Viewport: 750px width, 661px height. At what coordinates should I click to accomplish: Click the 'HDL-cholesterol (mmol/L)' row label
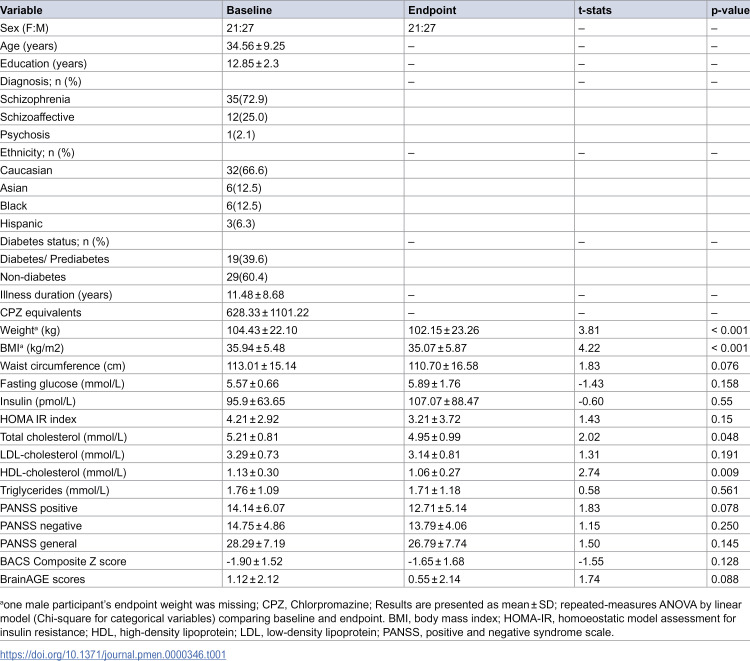click(x=63, y=473)
